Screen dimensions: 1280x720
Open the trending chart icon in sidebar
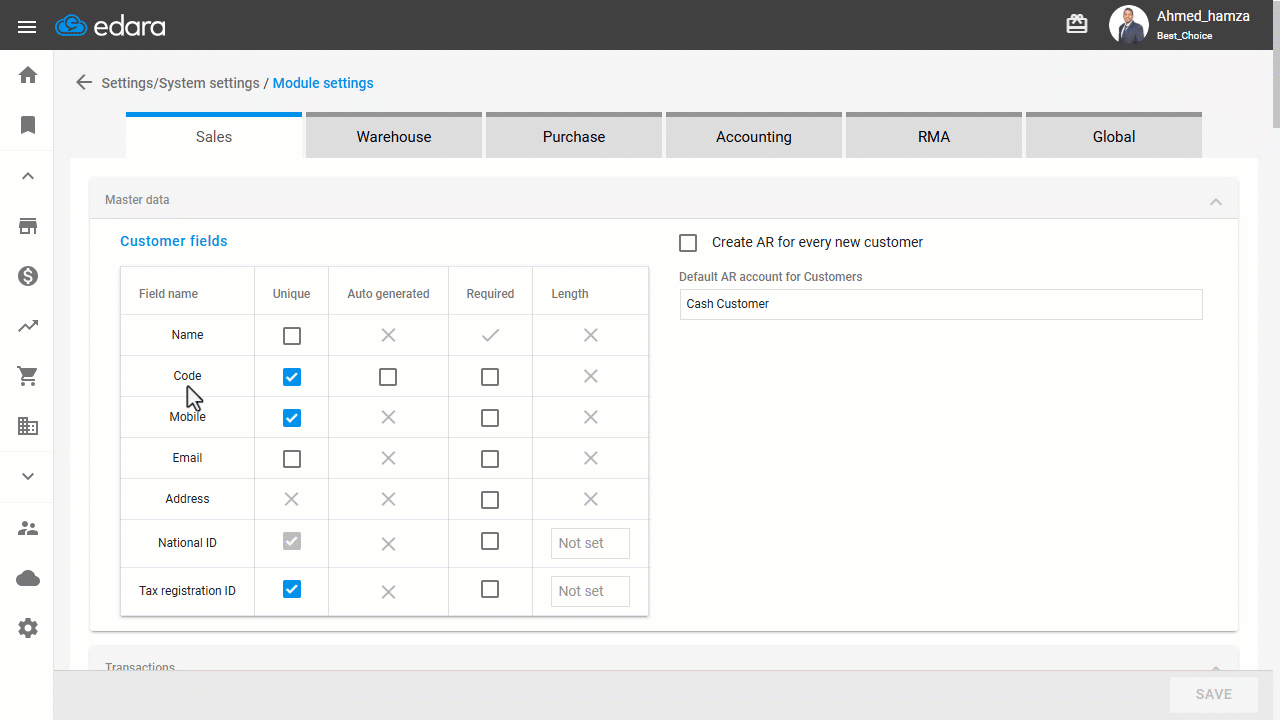28,326
